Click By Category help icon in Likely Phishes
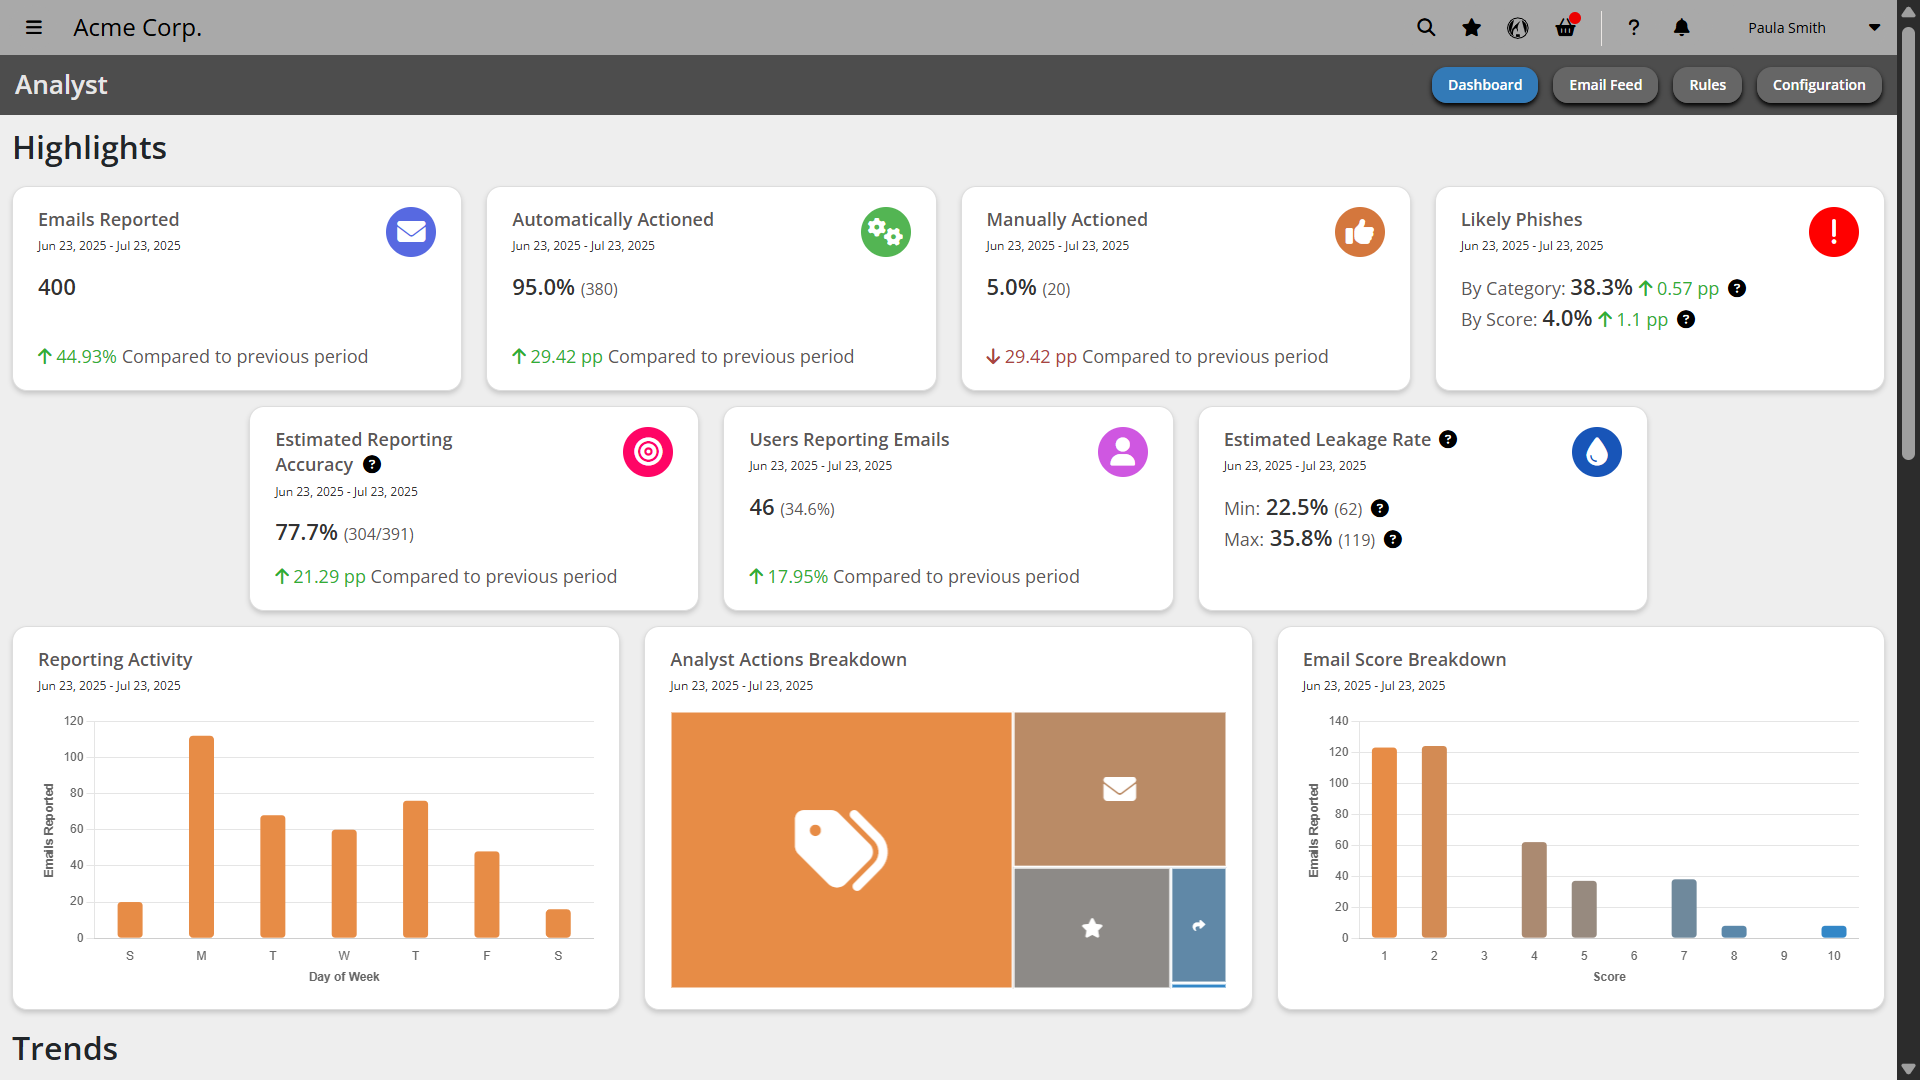1920x1080 pixels. [1737, 289]
